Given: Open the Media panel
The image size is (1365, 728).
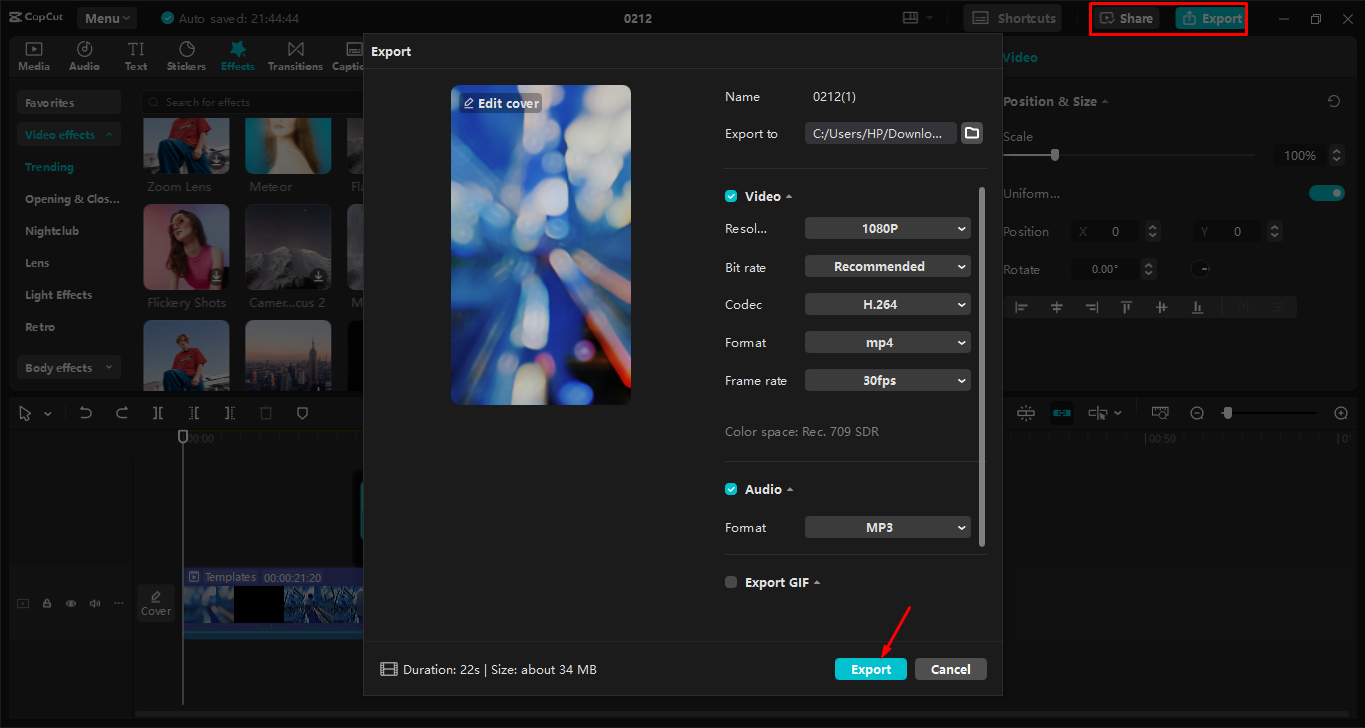Looking at the screenshot, I should coord(33,55).
